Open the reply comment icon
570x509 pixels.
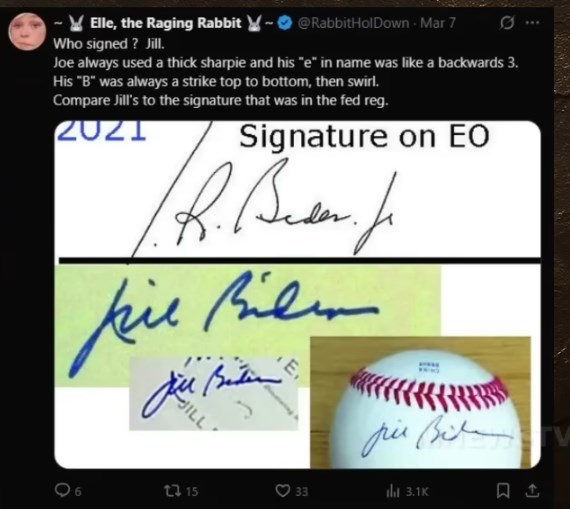click(x=62, y=490)
